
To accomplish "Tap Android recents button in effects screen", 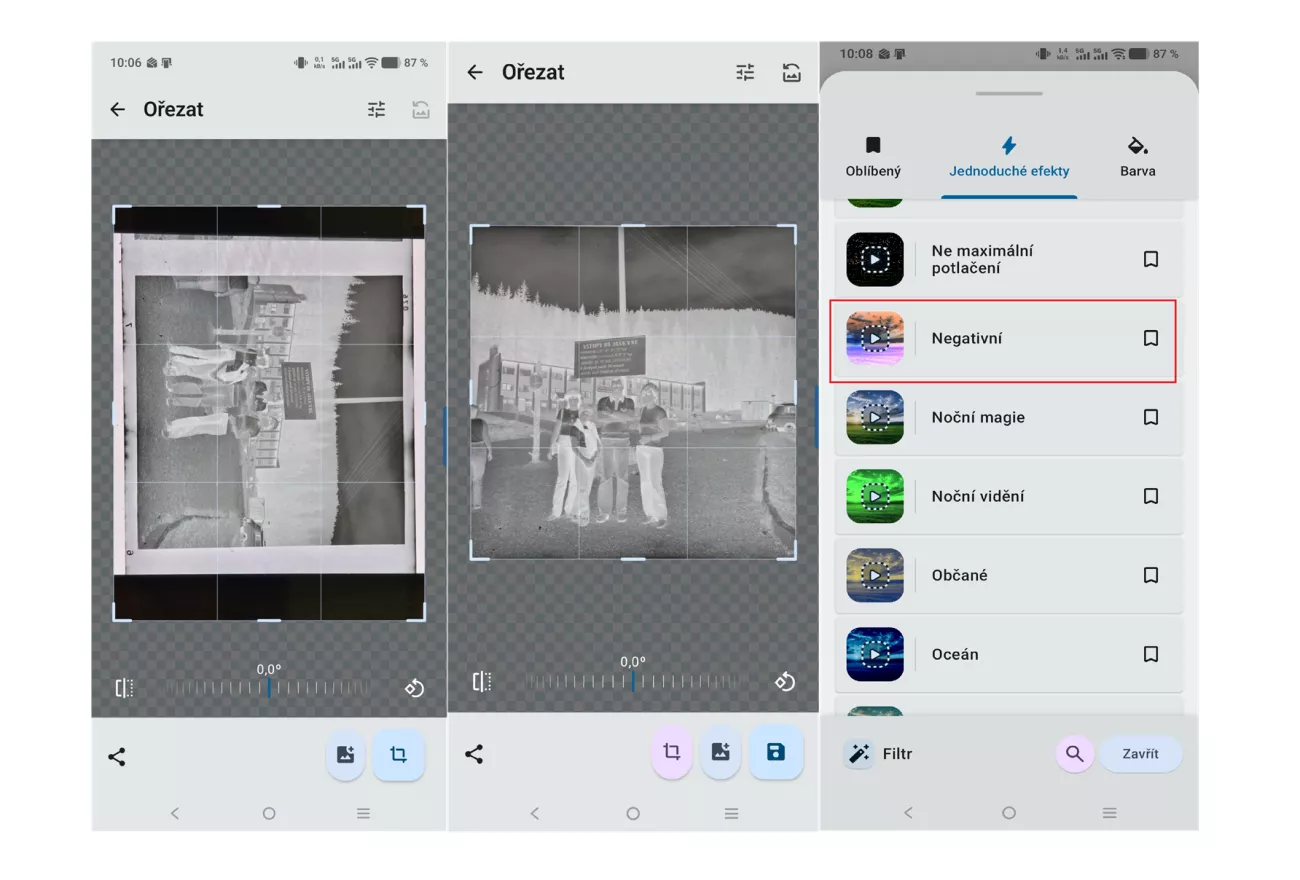I will (1109, 814).
